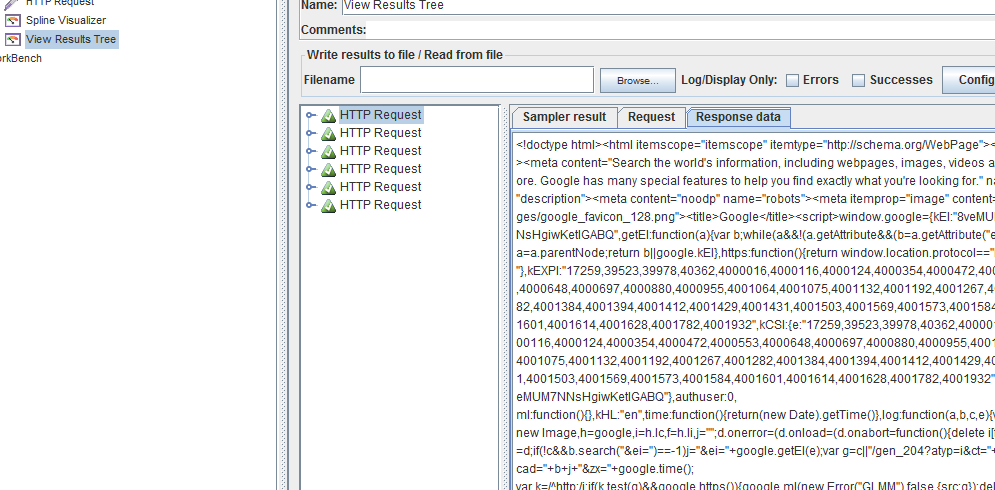Image resolution: width=995 pixels, height=490 pixels.
Task: Select the sixth HTTP Request result label
Action: [x=381, y=205]
